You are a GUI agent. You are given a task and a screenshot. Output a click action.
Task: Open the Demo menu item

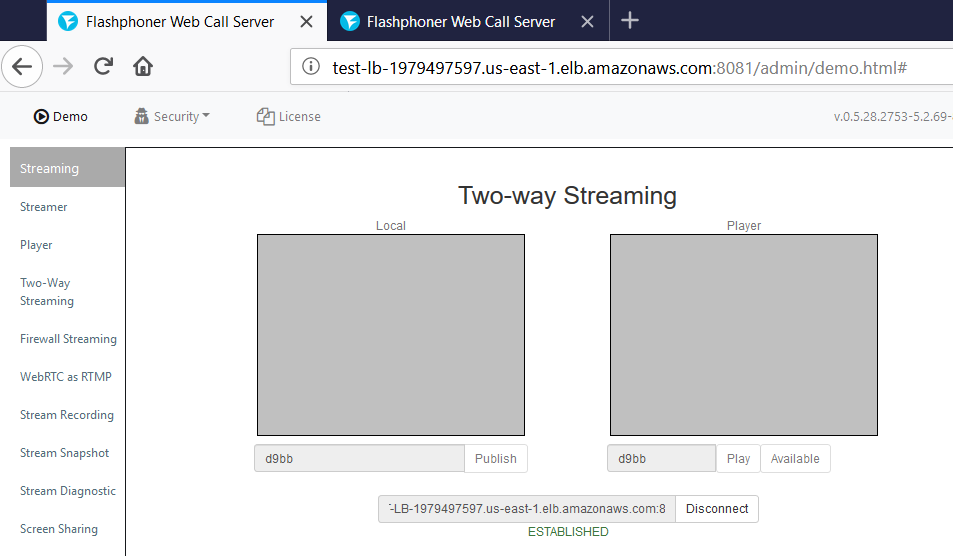61,116
